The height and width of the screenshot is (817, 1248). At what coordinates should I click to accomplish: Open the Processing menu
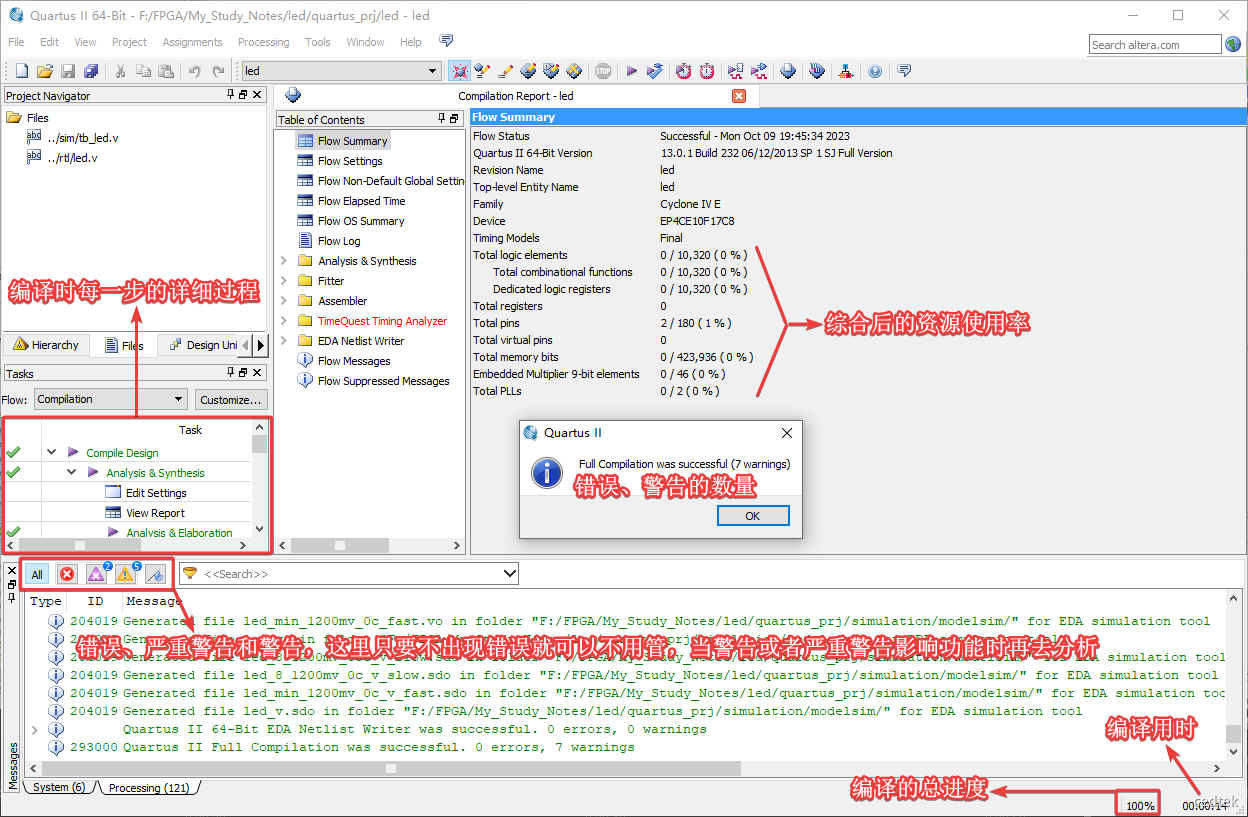pyautogui.click(x=263, y=42)
